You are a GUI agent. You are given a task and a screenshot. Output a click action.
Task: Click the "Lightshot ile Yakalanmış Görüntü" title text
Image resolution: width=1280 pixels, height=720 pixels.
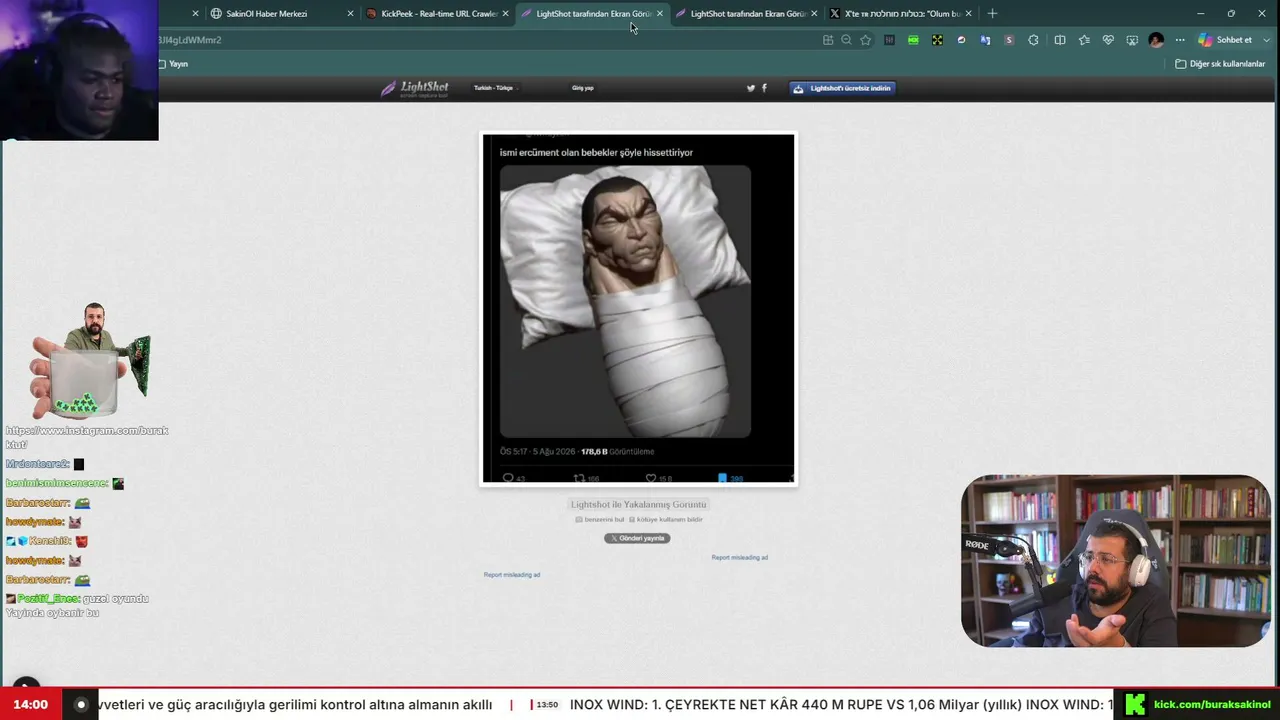[x=638, y=504]
